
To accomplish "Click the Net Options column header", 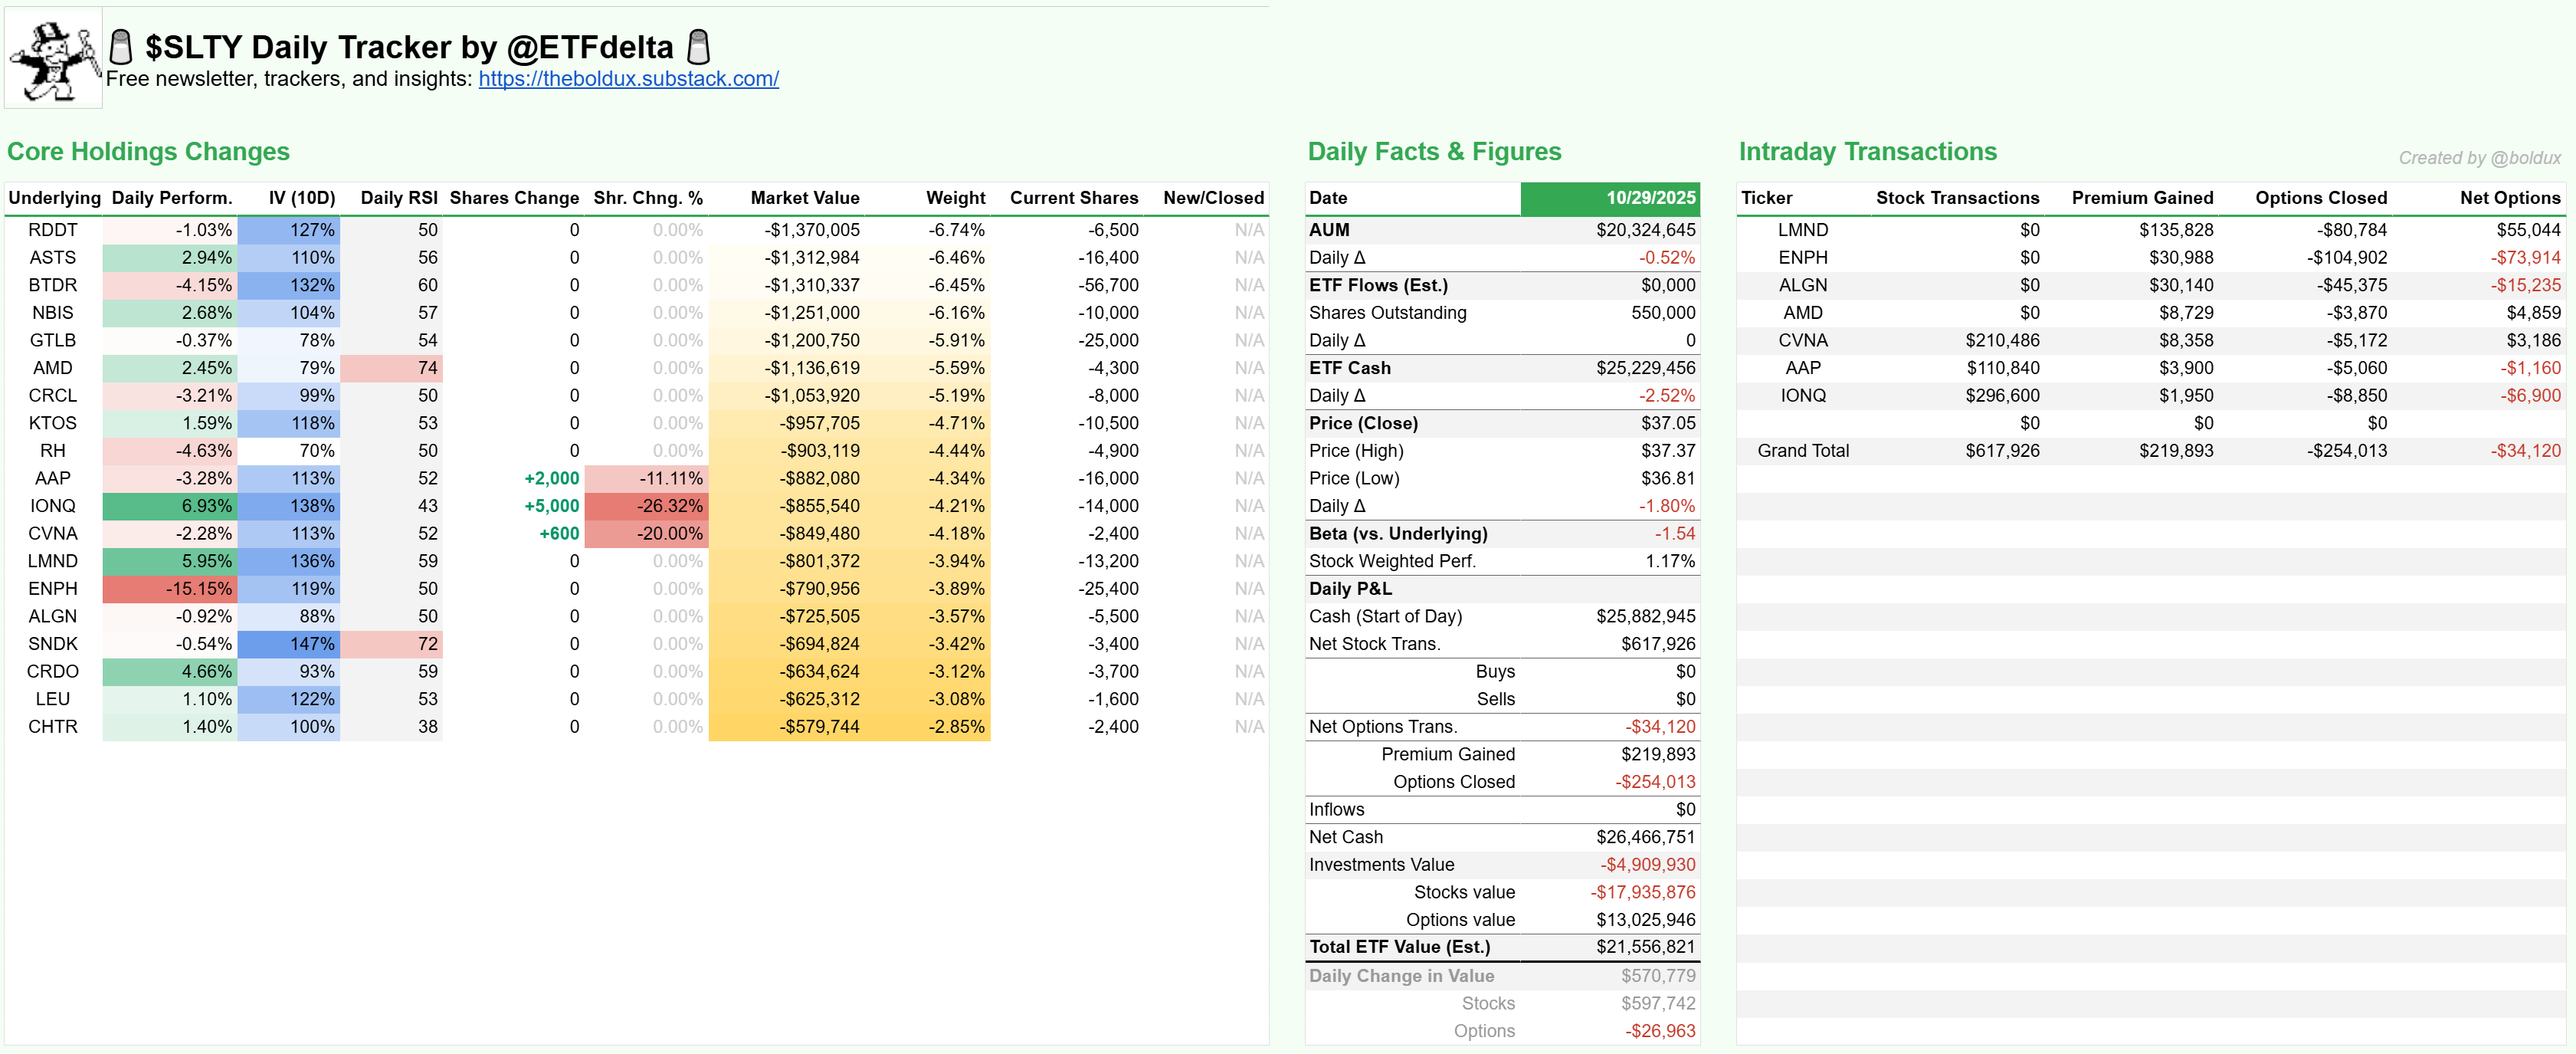I will (2509, 198).
